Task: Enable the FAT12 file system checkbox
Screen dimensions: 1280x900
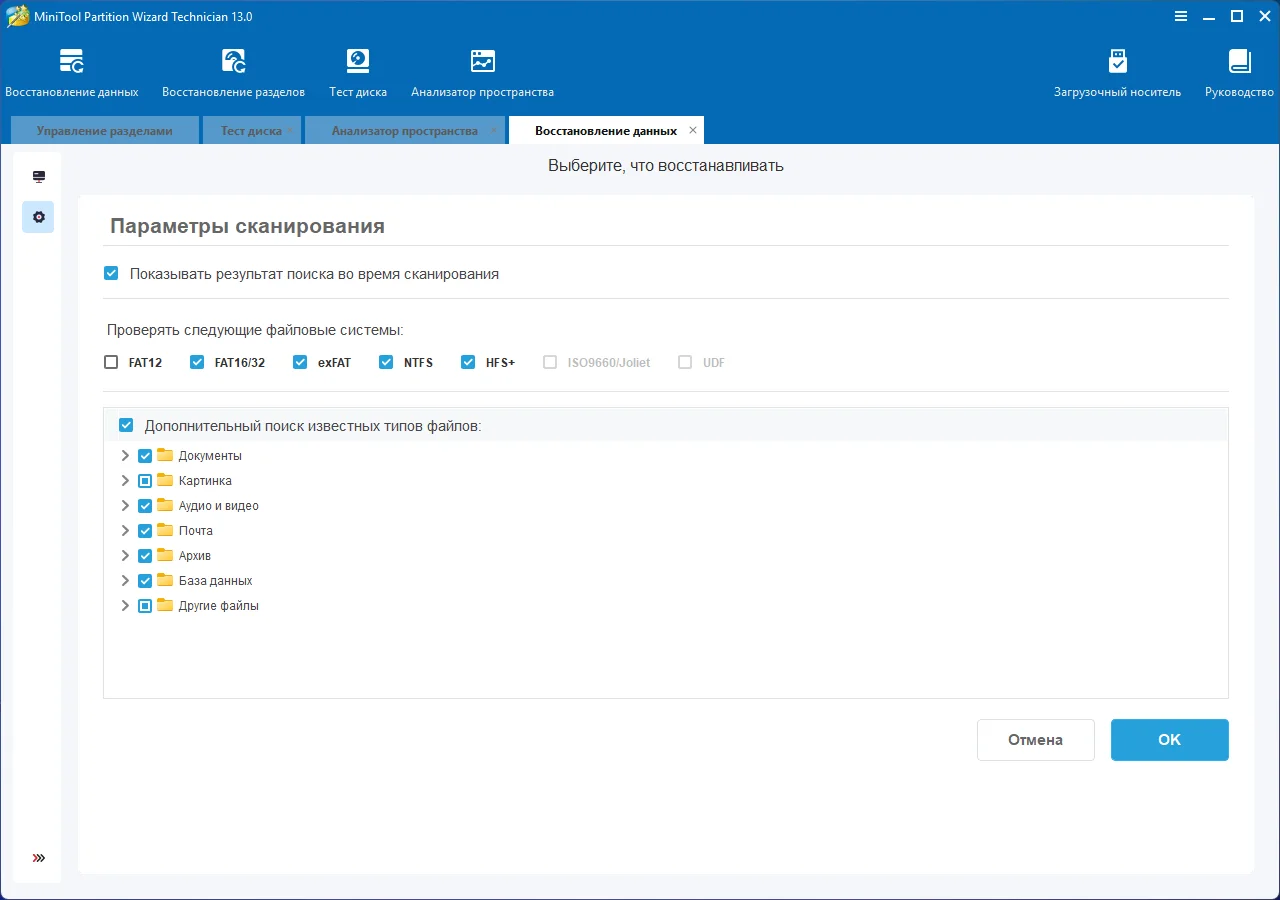Action: [111, 363]
